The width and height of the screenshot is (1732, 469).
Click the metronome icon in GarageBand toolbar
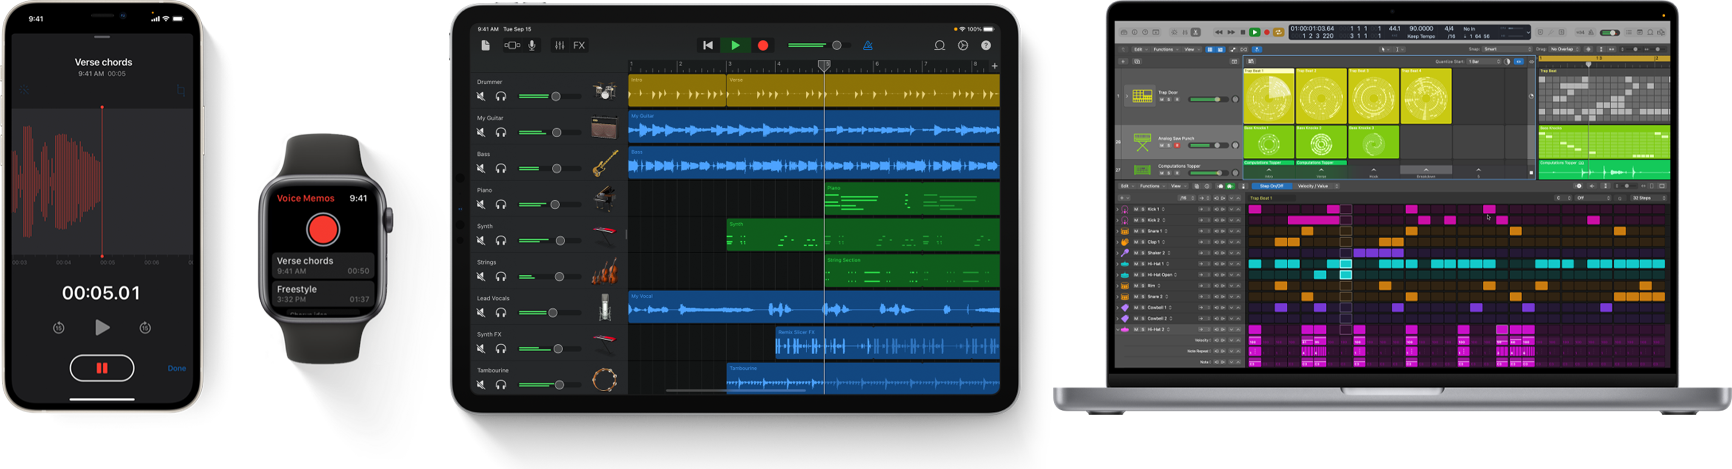867,45
